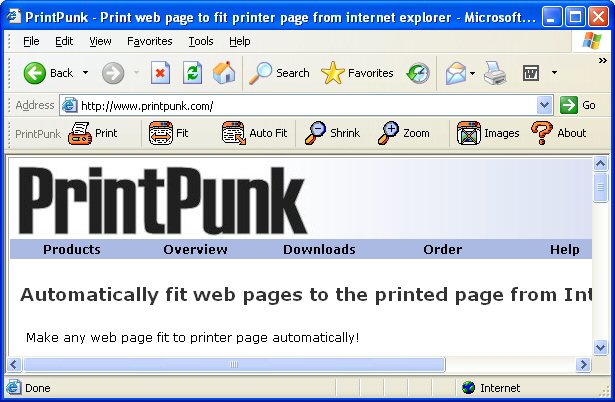615x402 pixels.
Task: Follow the Overview navigation link
Action: (195, 249)
